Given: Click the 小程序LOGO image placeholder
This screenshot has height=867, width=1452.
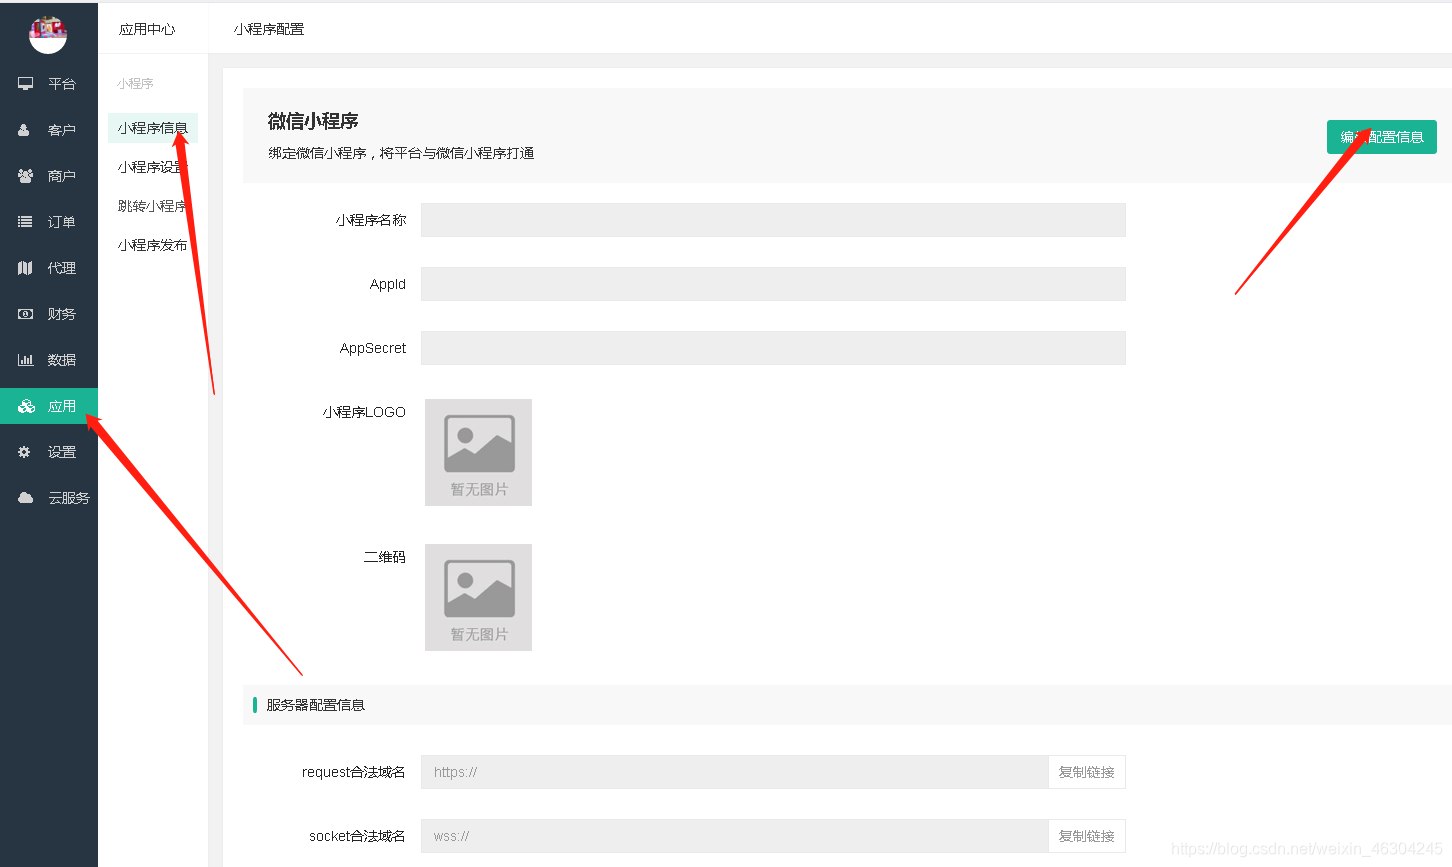Looking at the screenshot, I should 478,452.
